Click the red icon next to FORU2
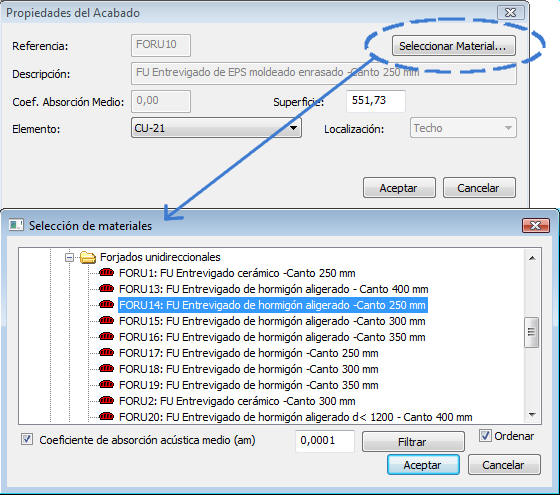The width and height of the screenshot is (560, 495). 106,400
